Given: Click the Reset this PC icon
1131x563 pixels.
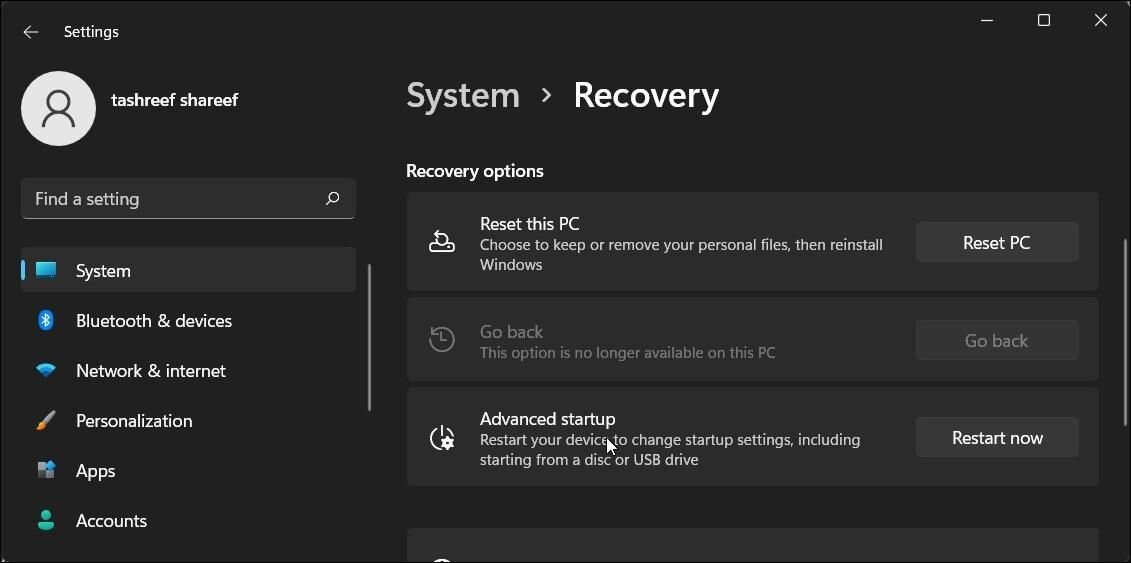Looking at the screenshot, I should pyautogui.click(x=442, y=242).
